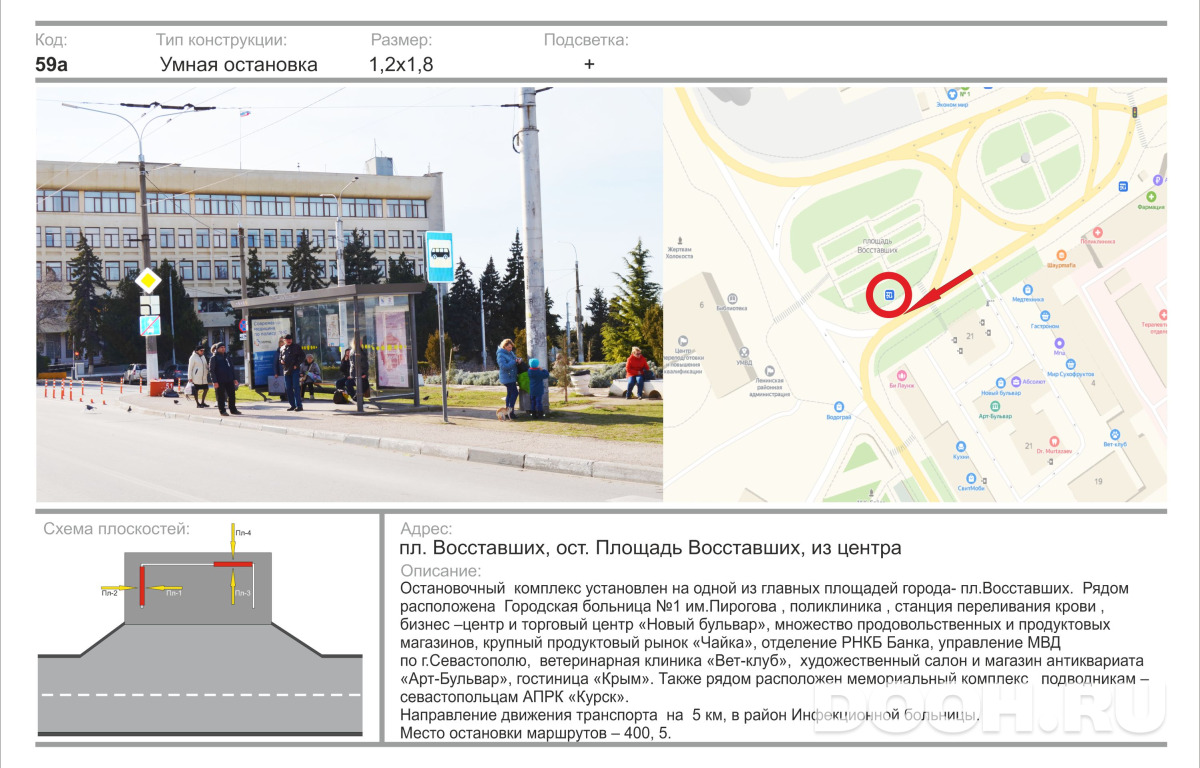Click the bus stop marker inside the red circle

[x=889, y=295]
